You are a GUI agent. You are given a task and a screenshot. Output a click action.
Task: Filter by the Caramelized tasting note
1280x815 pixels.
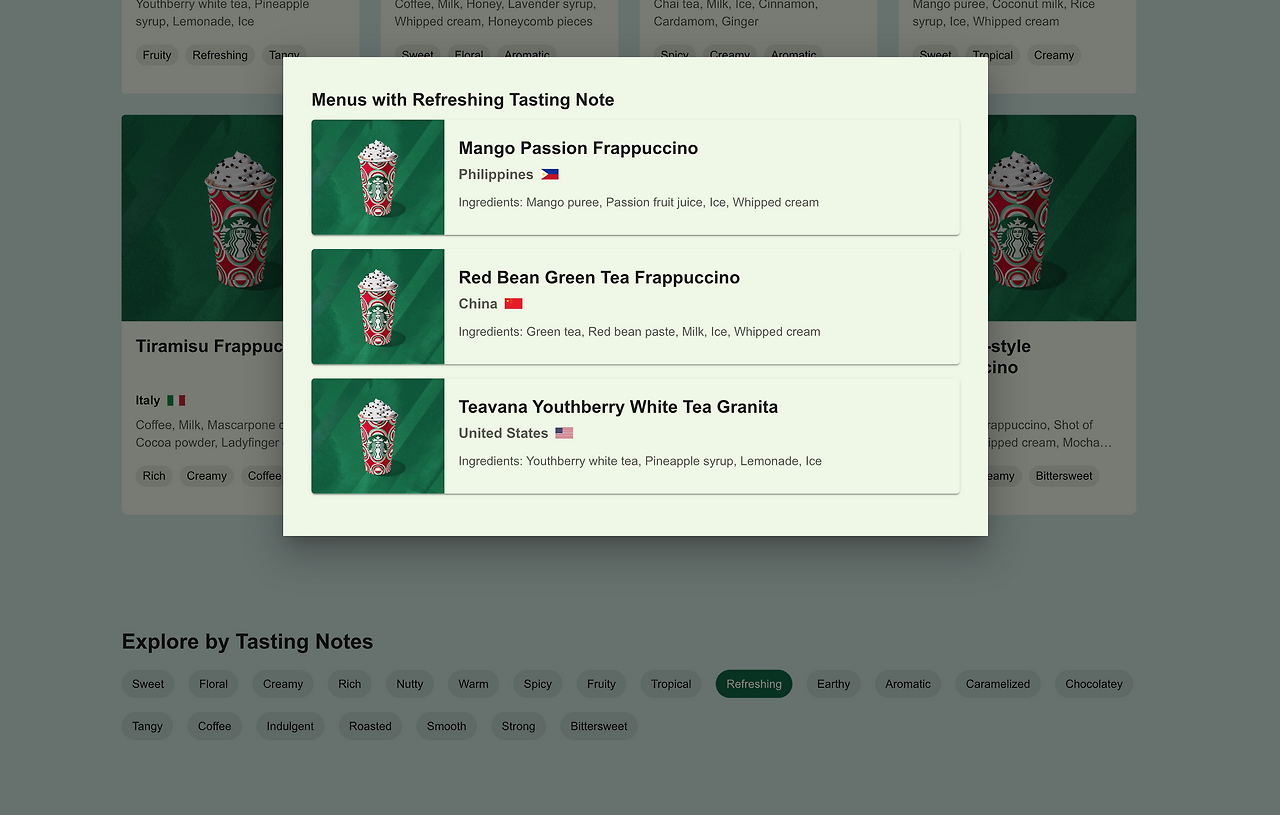coord(998,684)
